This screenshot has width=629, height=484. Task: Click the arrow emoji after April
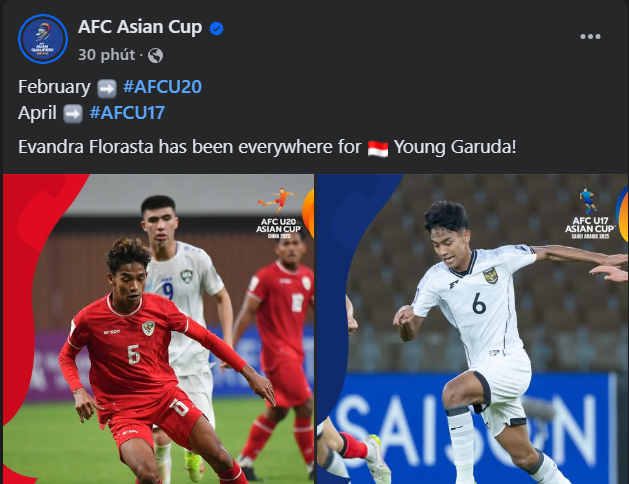[x=73, y=114]
